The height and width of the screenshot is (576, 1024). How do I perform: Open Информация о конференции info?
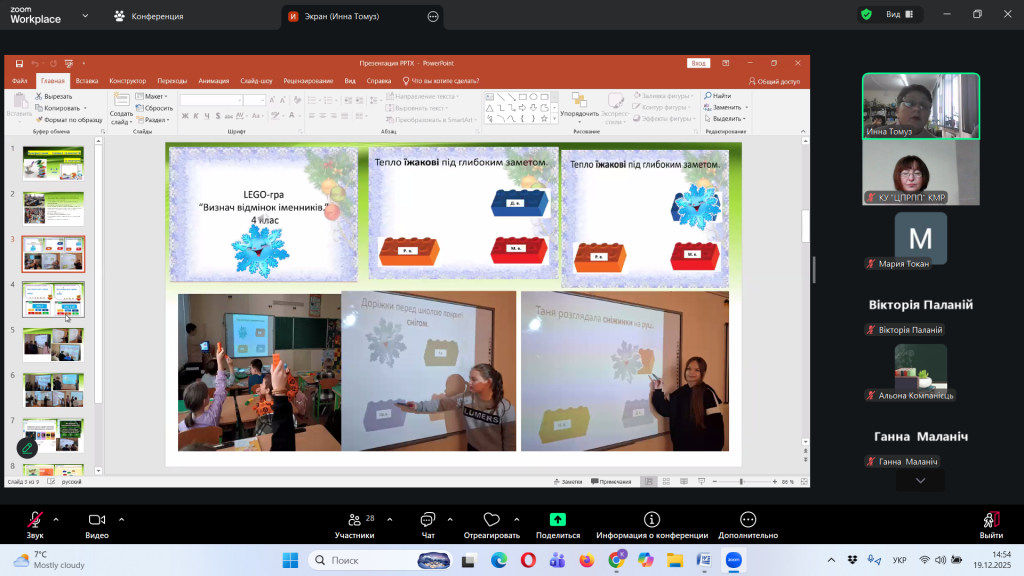point(652,524)
